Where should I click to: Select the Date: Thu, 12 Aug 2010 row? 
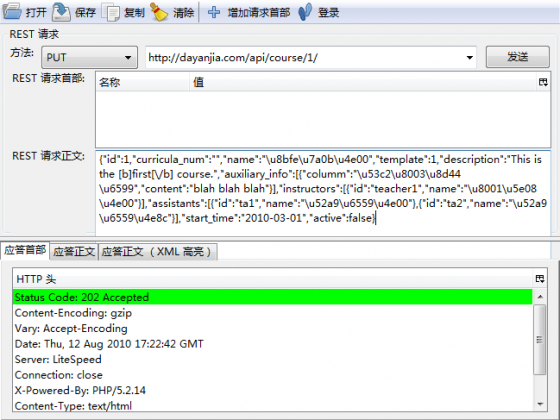pos(272,344)
